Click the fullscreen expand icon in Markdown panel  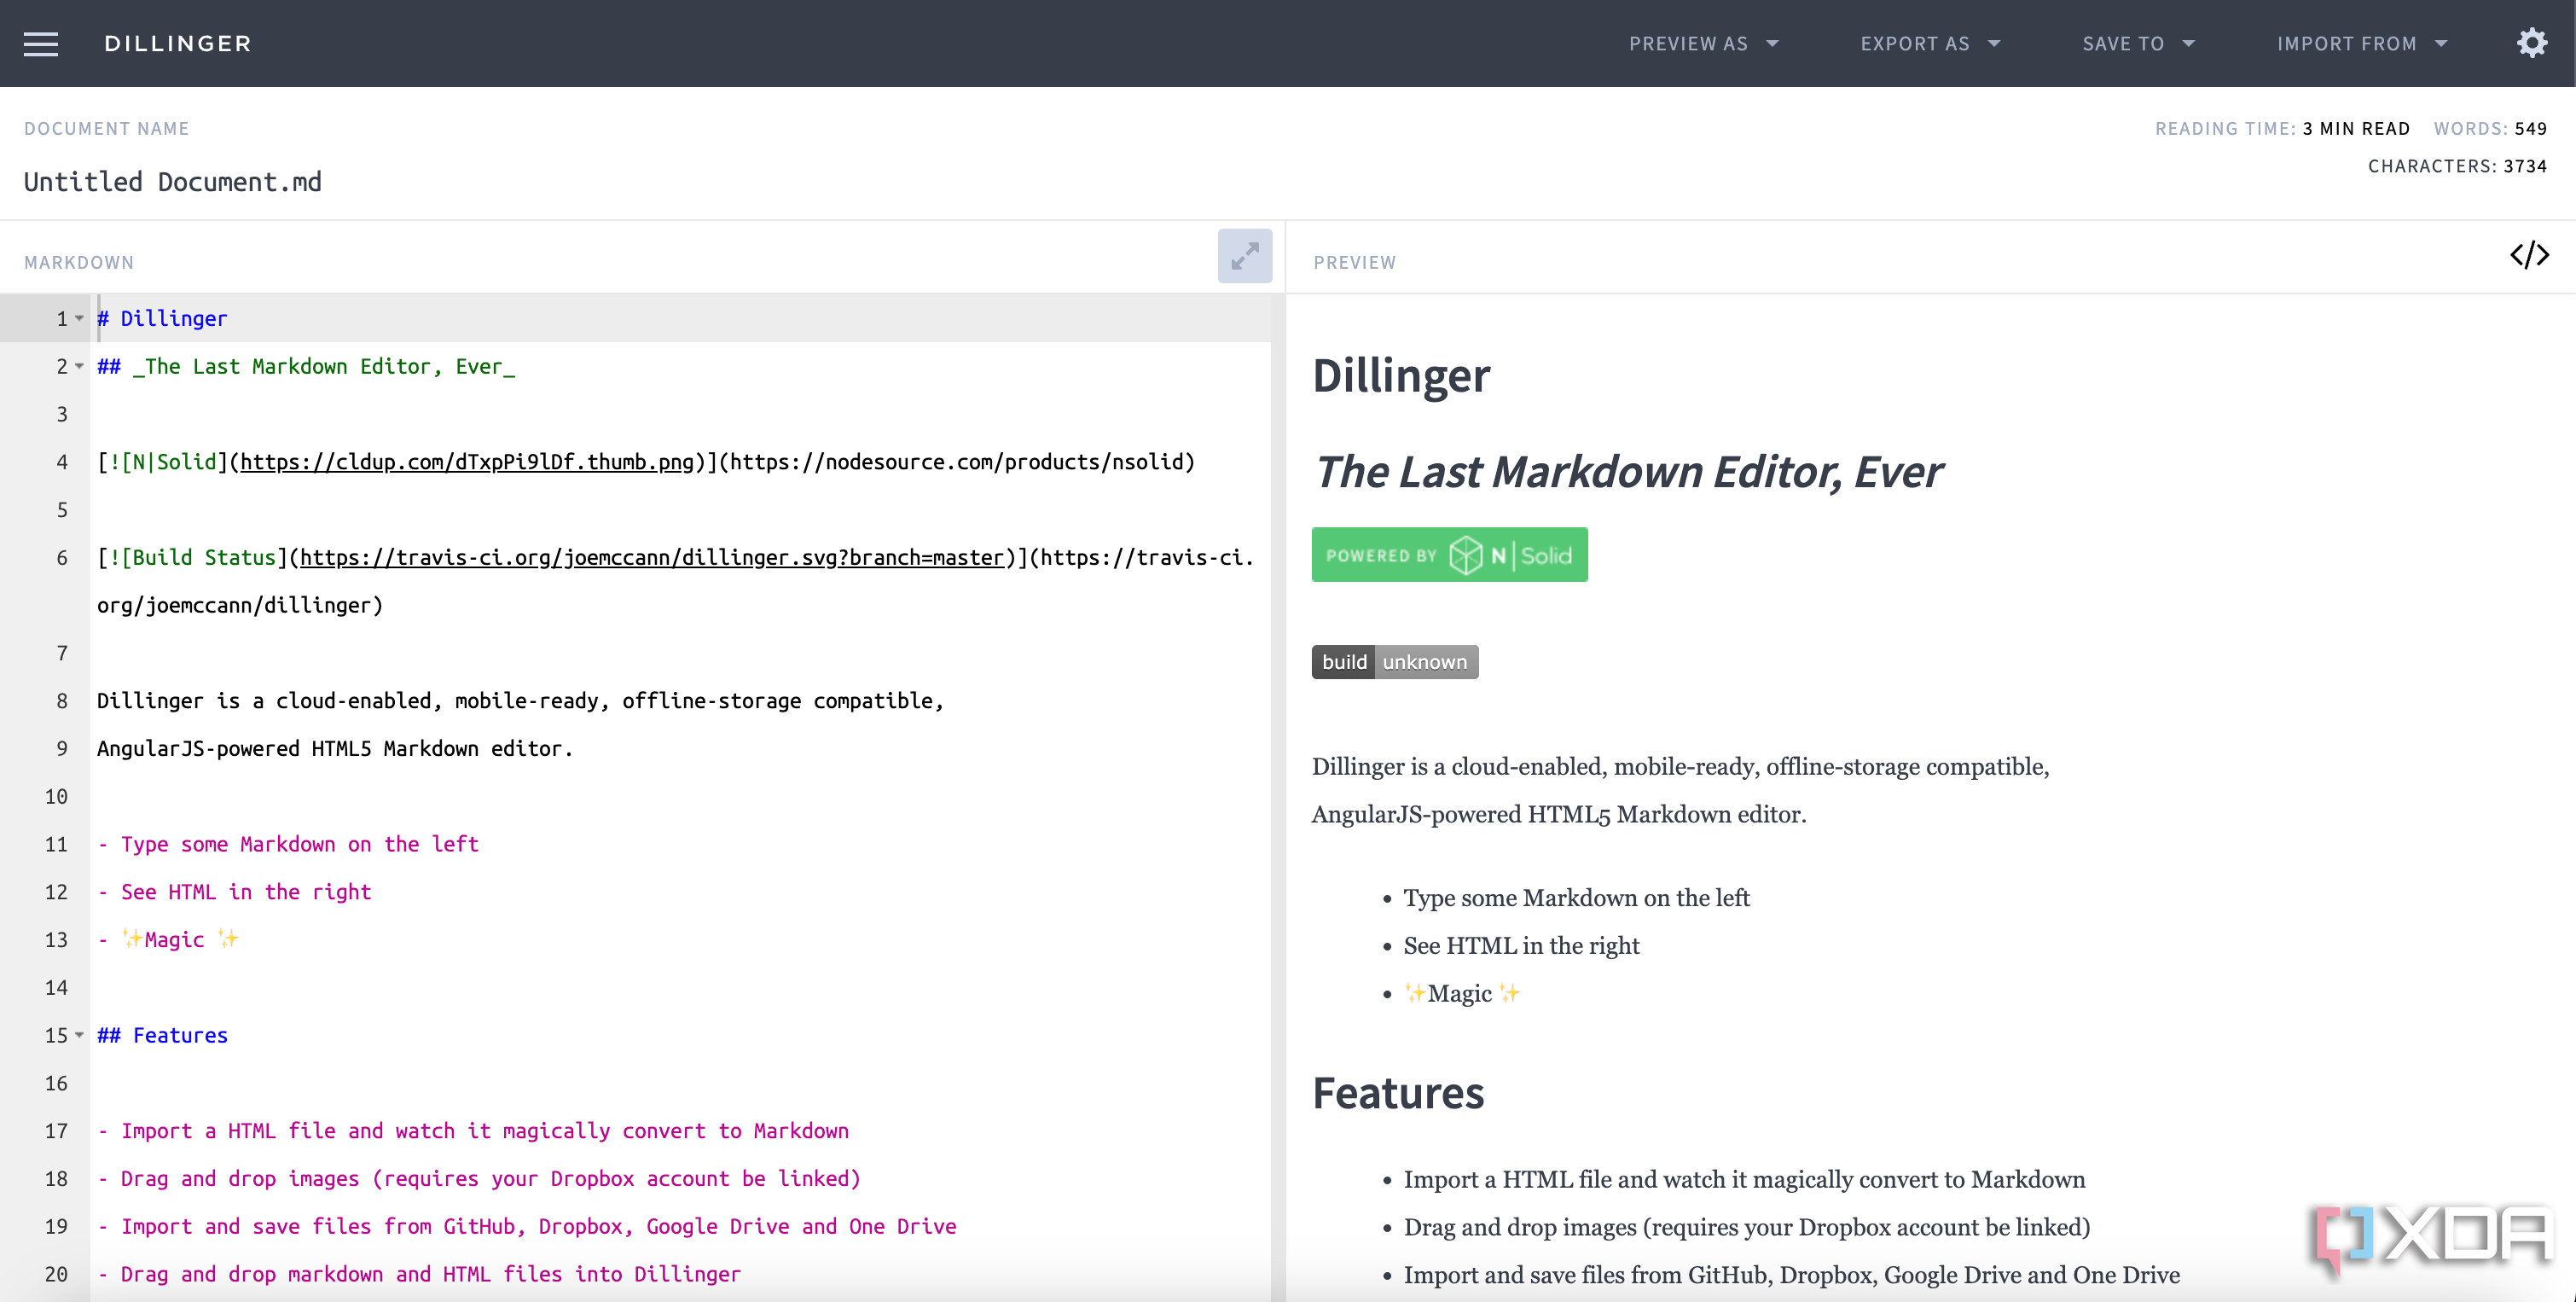tap(1244, 258)
